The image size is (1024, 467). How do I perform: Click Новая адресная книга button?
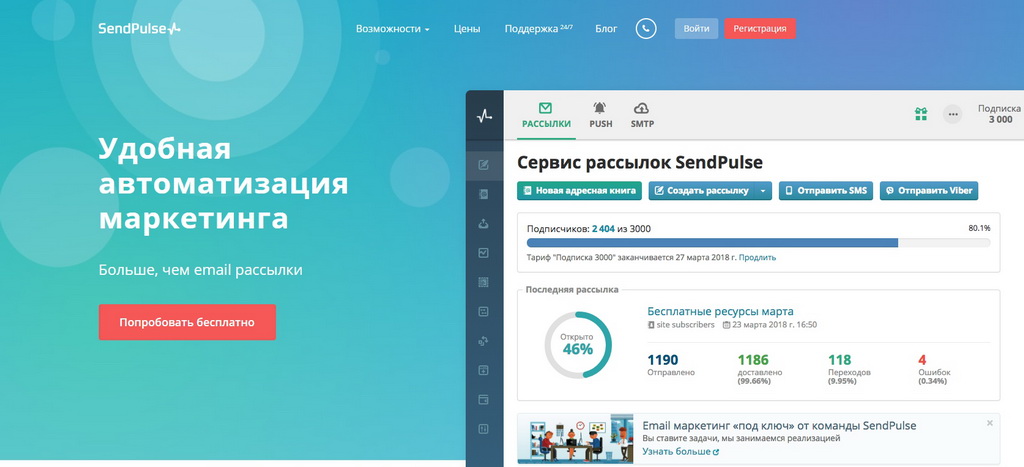[x=580, y=191]
